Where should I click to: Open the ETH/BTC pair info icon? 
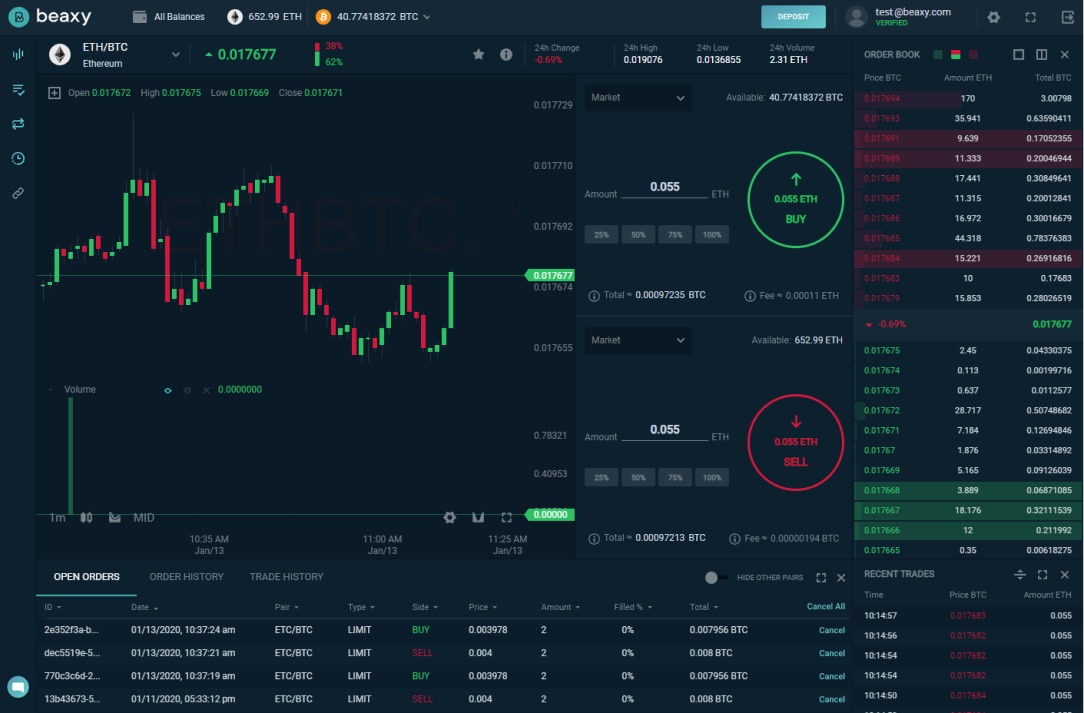[506, 55]
